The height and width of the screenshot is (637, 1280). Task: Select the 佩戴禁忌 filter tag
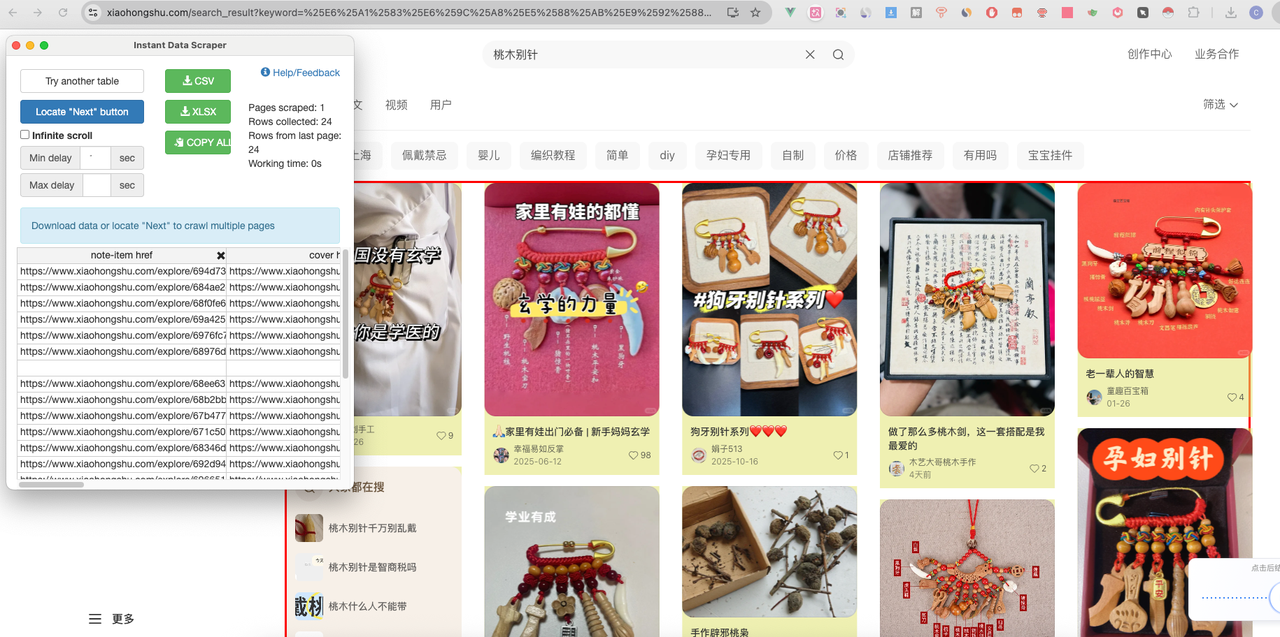424,155
